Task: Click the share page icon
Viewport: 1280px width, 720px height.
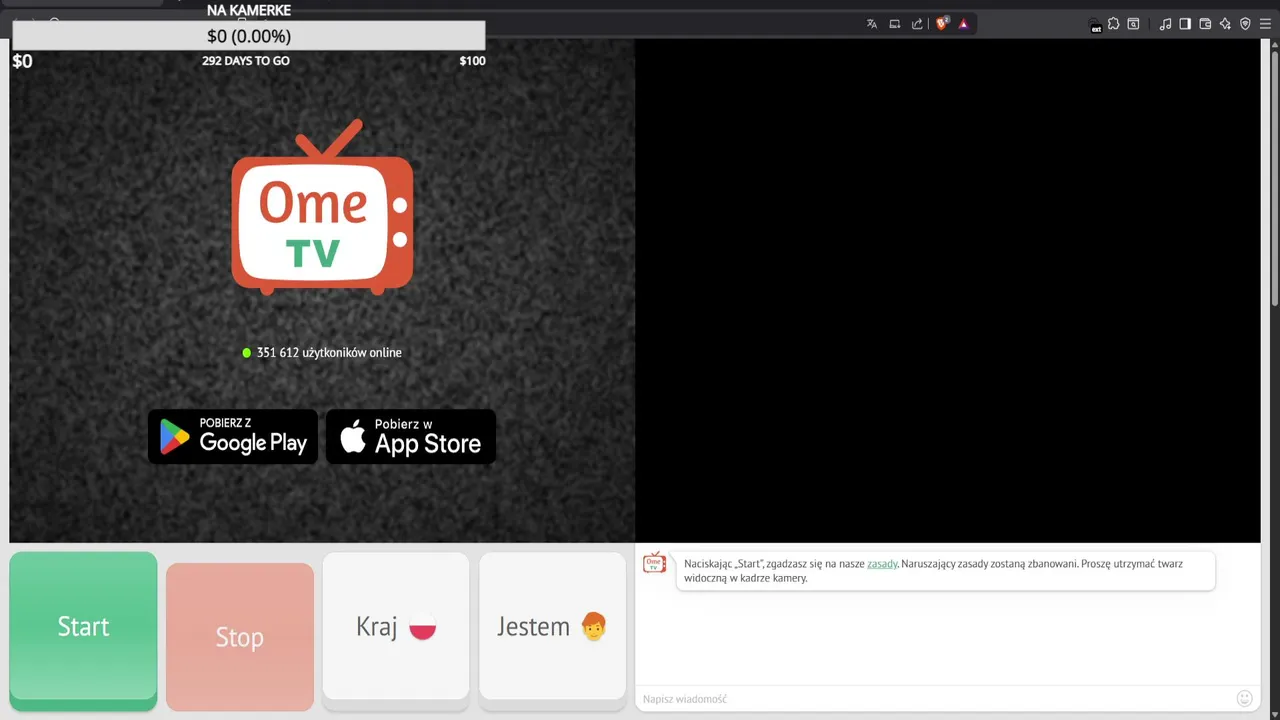Action: (917, 24)
